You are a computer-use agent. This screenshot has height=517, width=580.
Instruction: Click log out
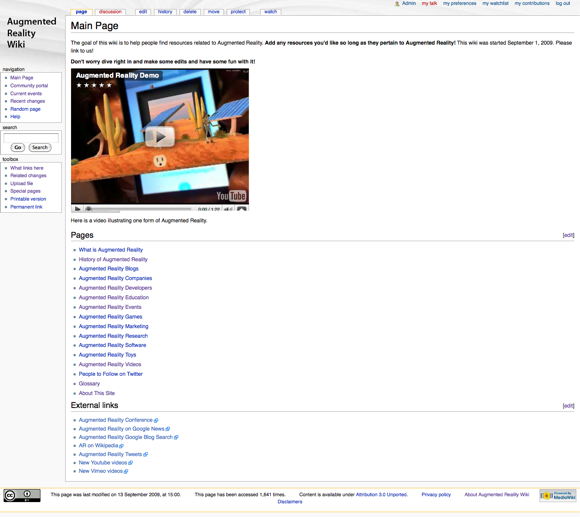coord(563,3)
